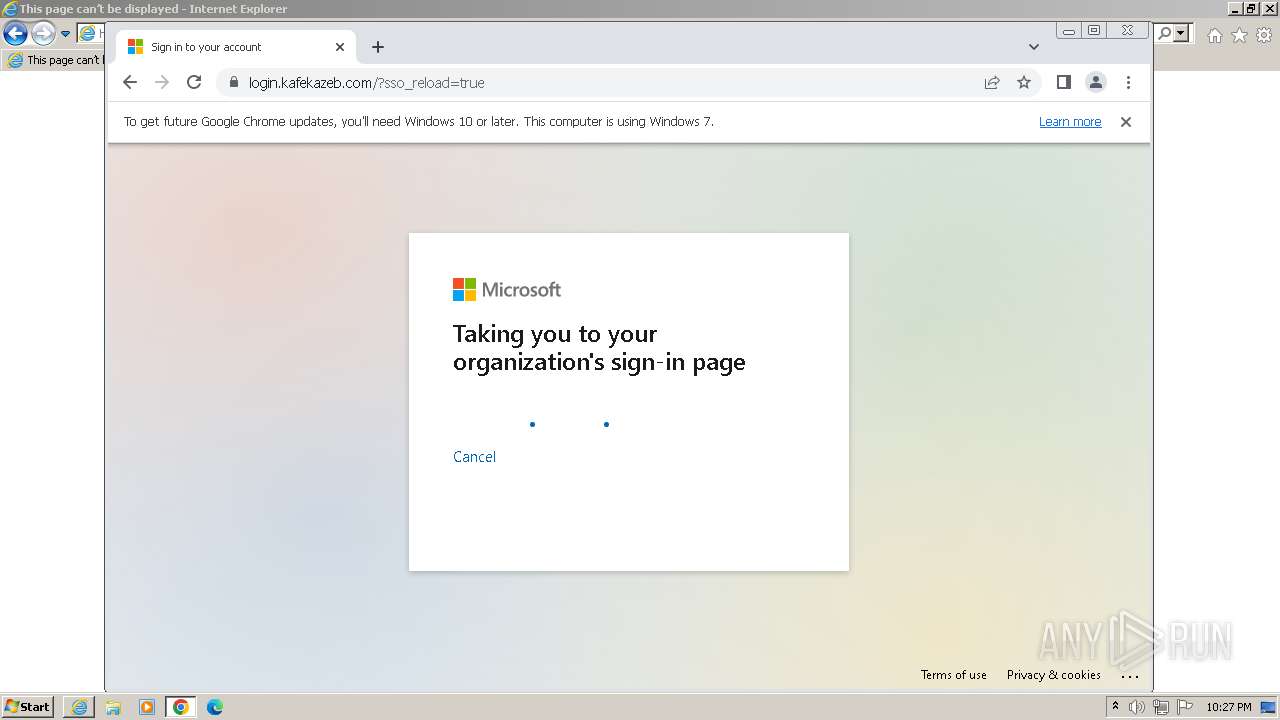This screenshot has height=720, width=1280.
Task: Dismiss the Chrome update notice bar
Action: [1126, 122]
